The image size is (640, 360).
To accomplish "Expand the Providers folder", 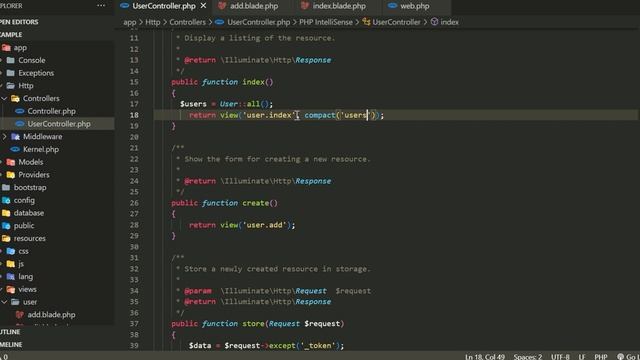I will coord(33,175).
